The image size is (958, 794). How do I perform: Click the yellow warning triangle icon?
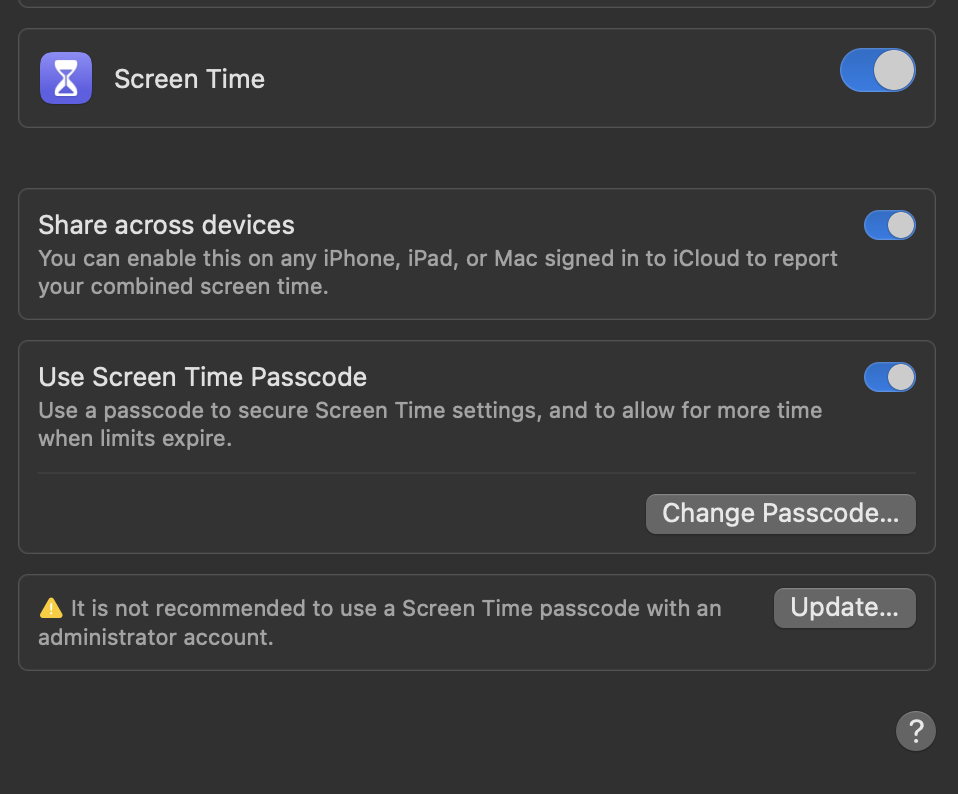50,608
